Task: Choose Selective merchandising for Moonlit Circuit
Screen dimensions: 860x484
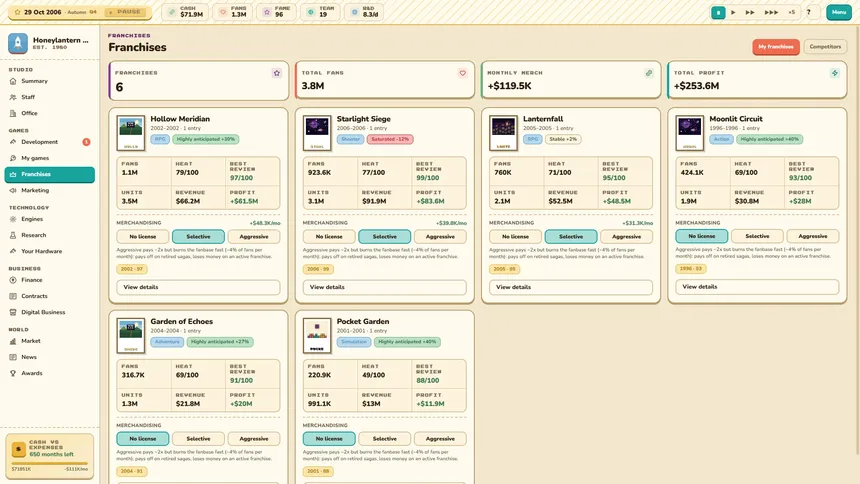Action: point(757,236)
